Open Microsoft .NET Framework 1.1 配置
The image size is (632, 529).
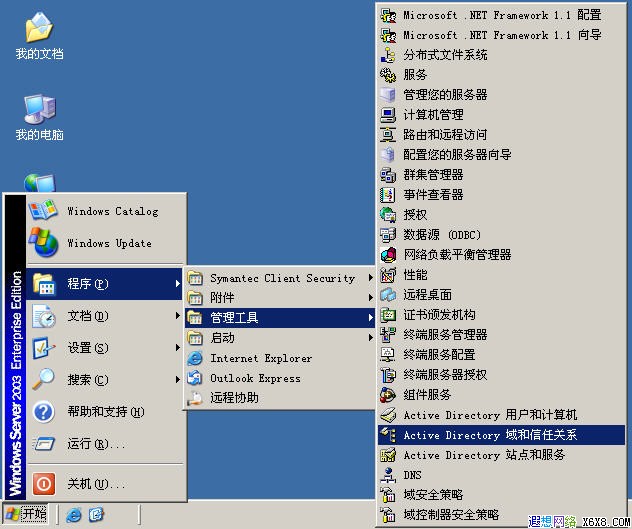(501, 15)
